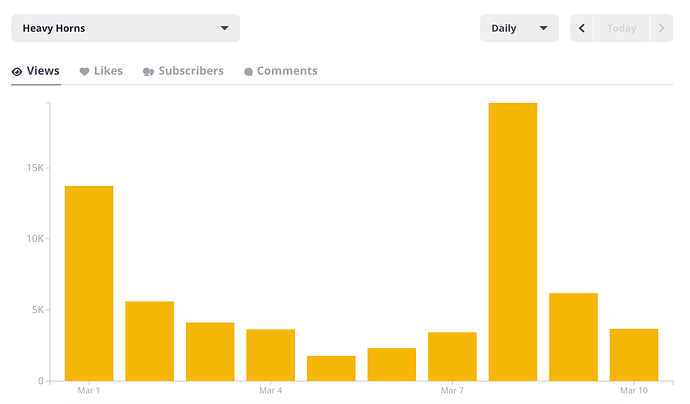Click the Mar 10 views bar
Image resolution: width=690 pixels, height=404 pixels.
[x=634, y=355]
